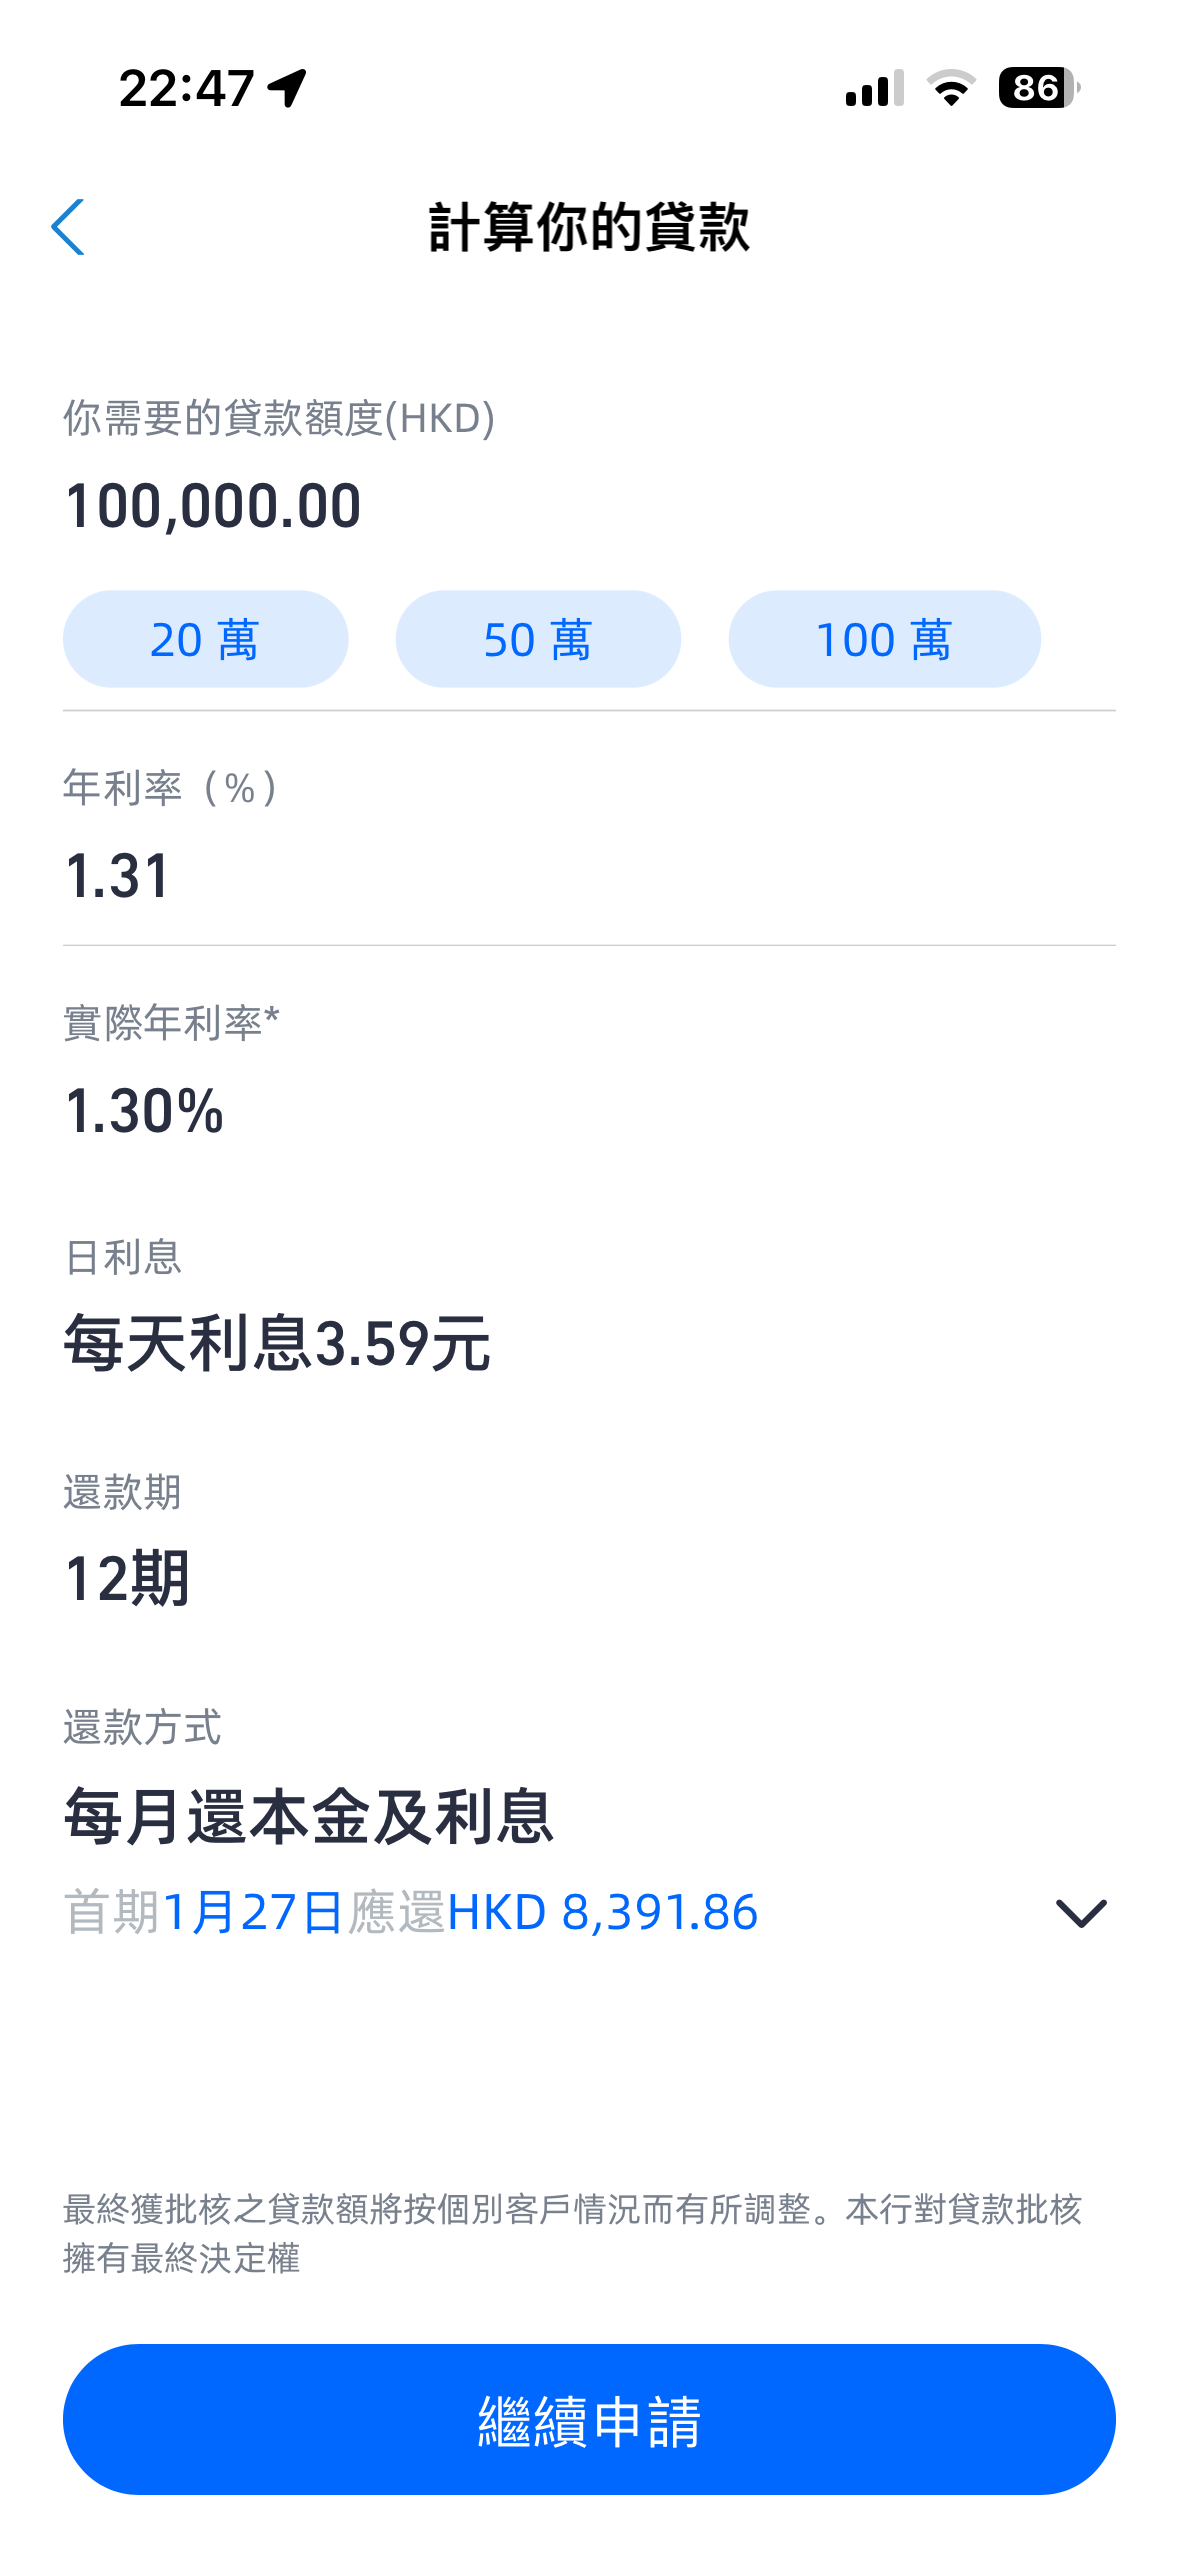Edit the loan amount field 100,000.00
The height and width of the screenshot is (2556, 1179).
pyautogui.click(x=589, y=505)
